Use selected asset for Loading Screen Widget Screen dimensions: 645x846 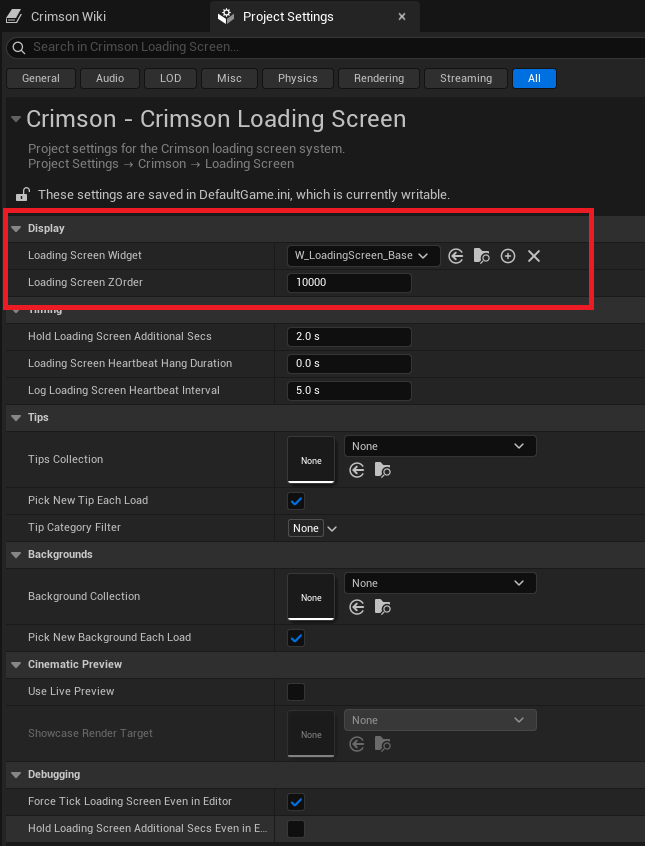pyautogui.click(x=456, y=256)
